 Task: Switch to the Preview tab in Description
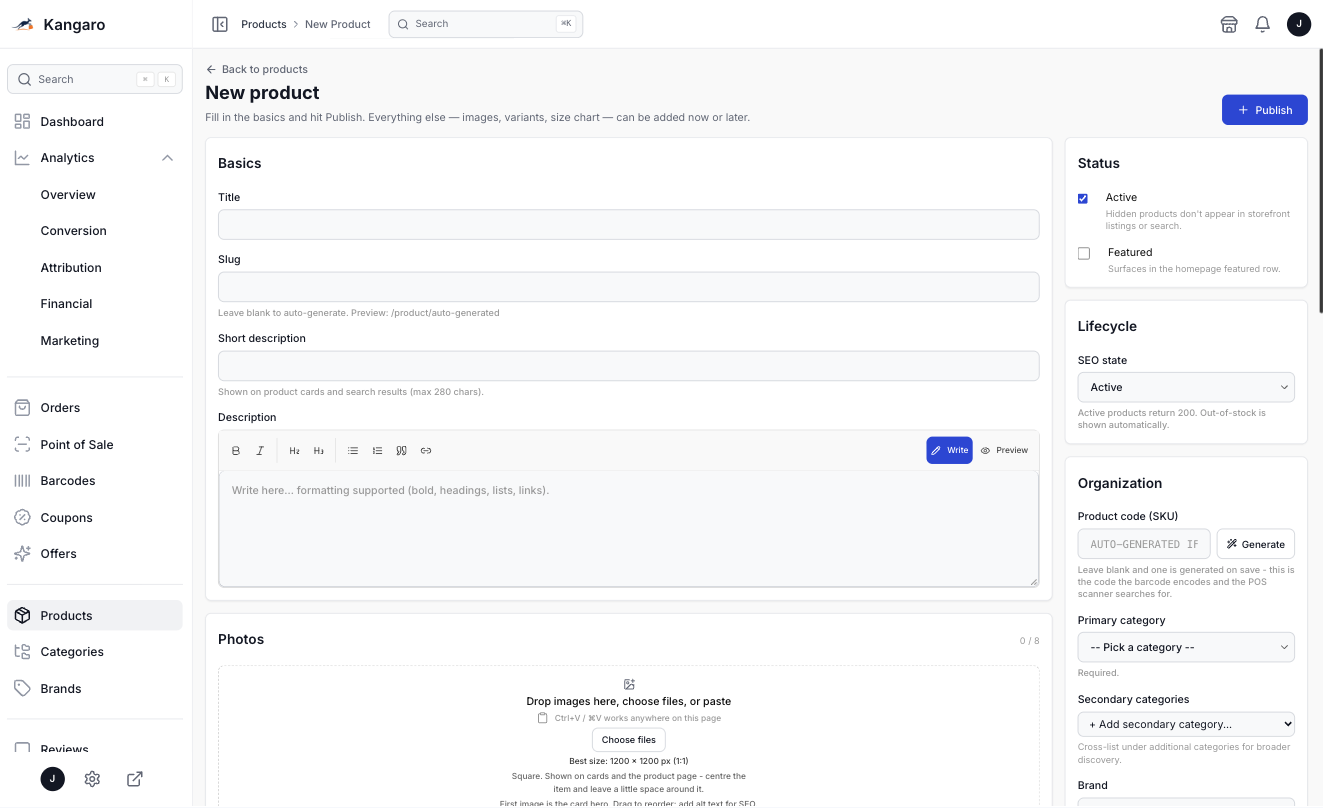point(1004,451)
